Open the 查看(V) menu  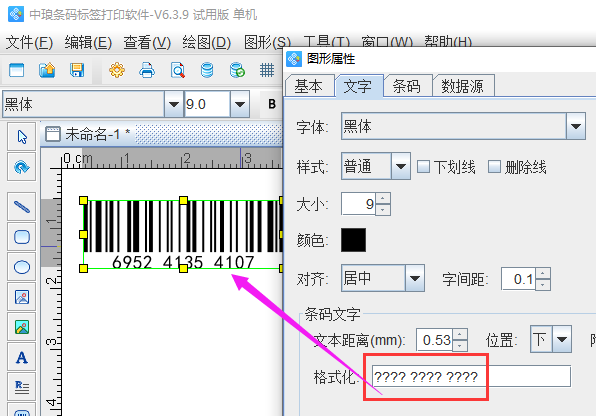click(x=147, y=42)
